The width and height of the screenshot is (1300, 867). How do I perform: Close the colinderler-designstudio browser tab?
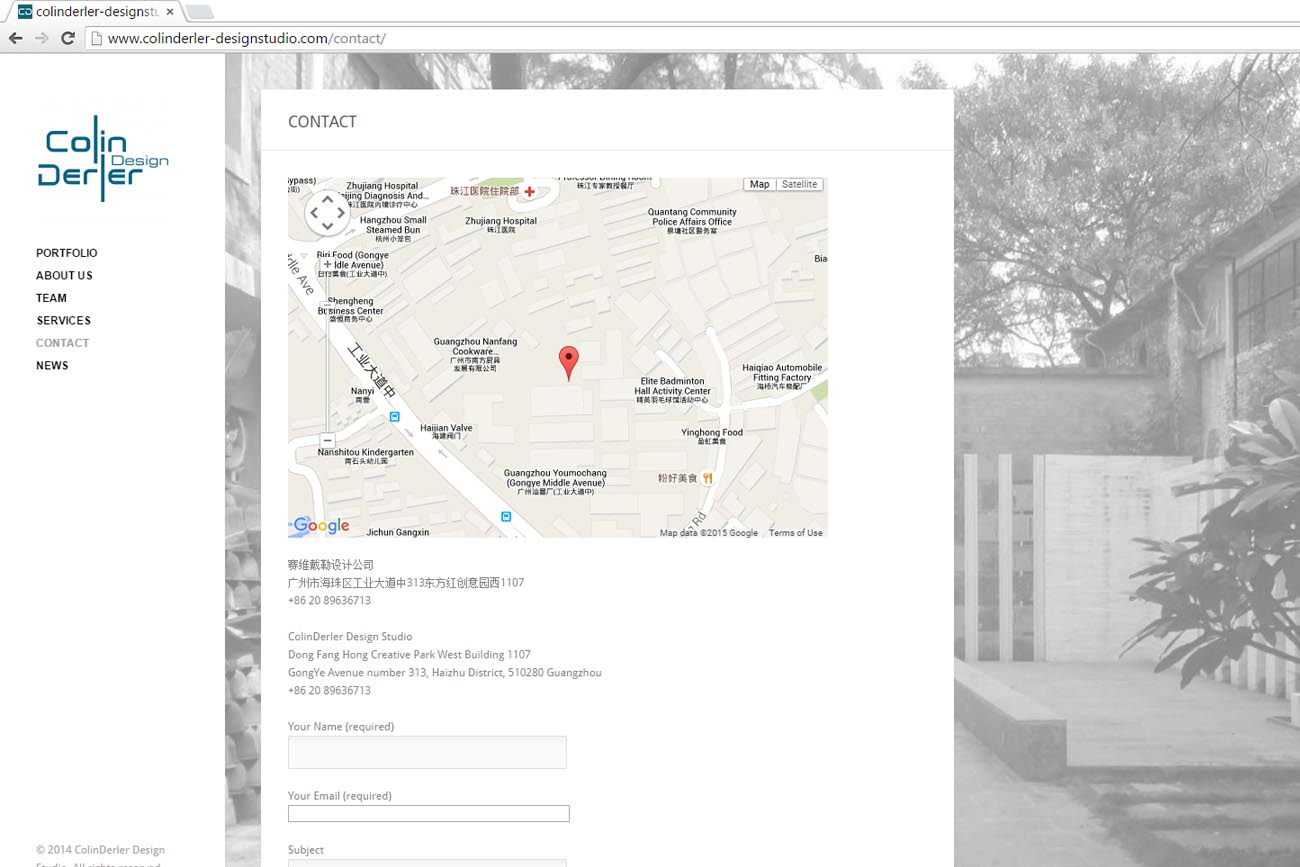(x=170, y=12)
